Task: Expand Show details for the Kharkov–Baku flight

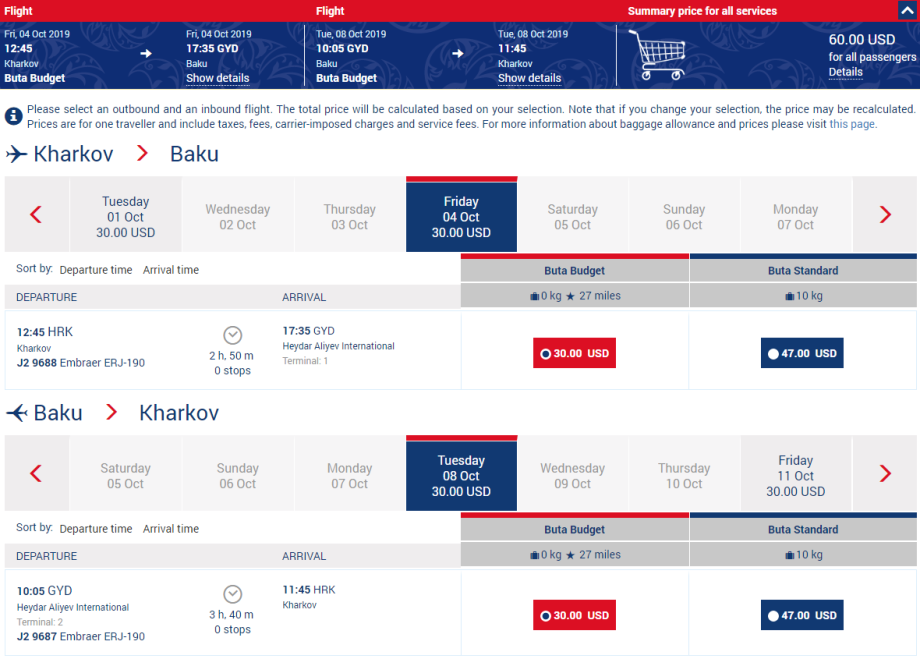Action: pos(218,78)
